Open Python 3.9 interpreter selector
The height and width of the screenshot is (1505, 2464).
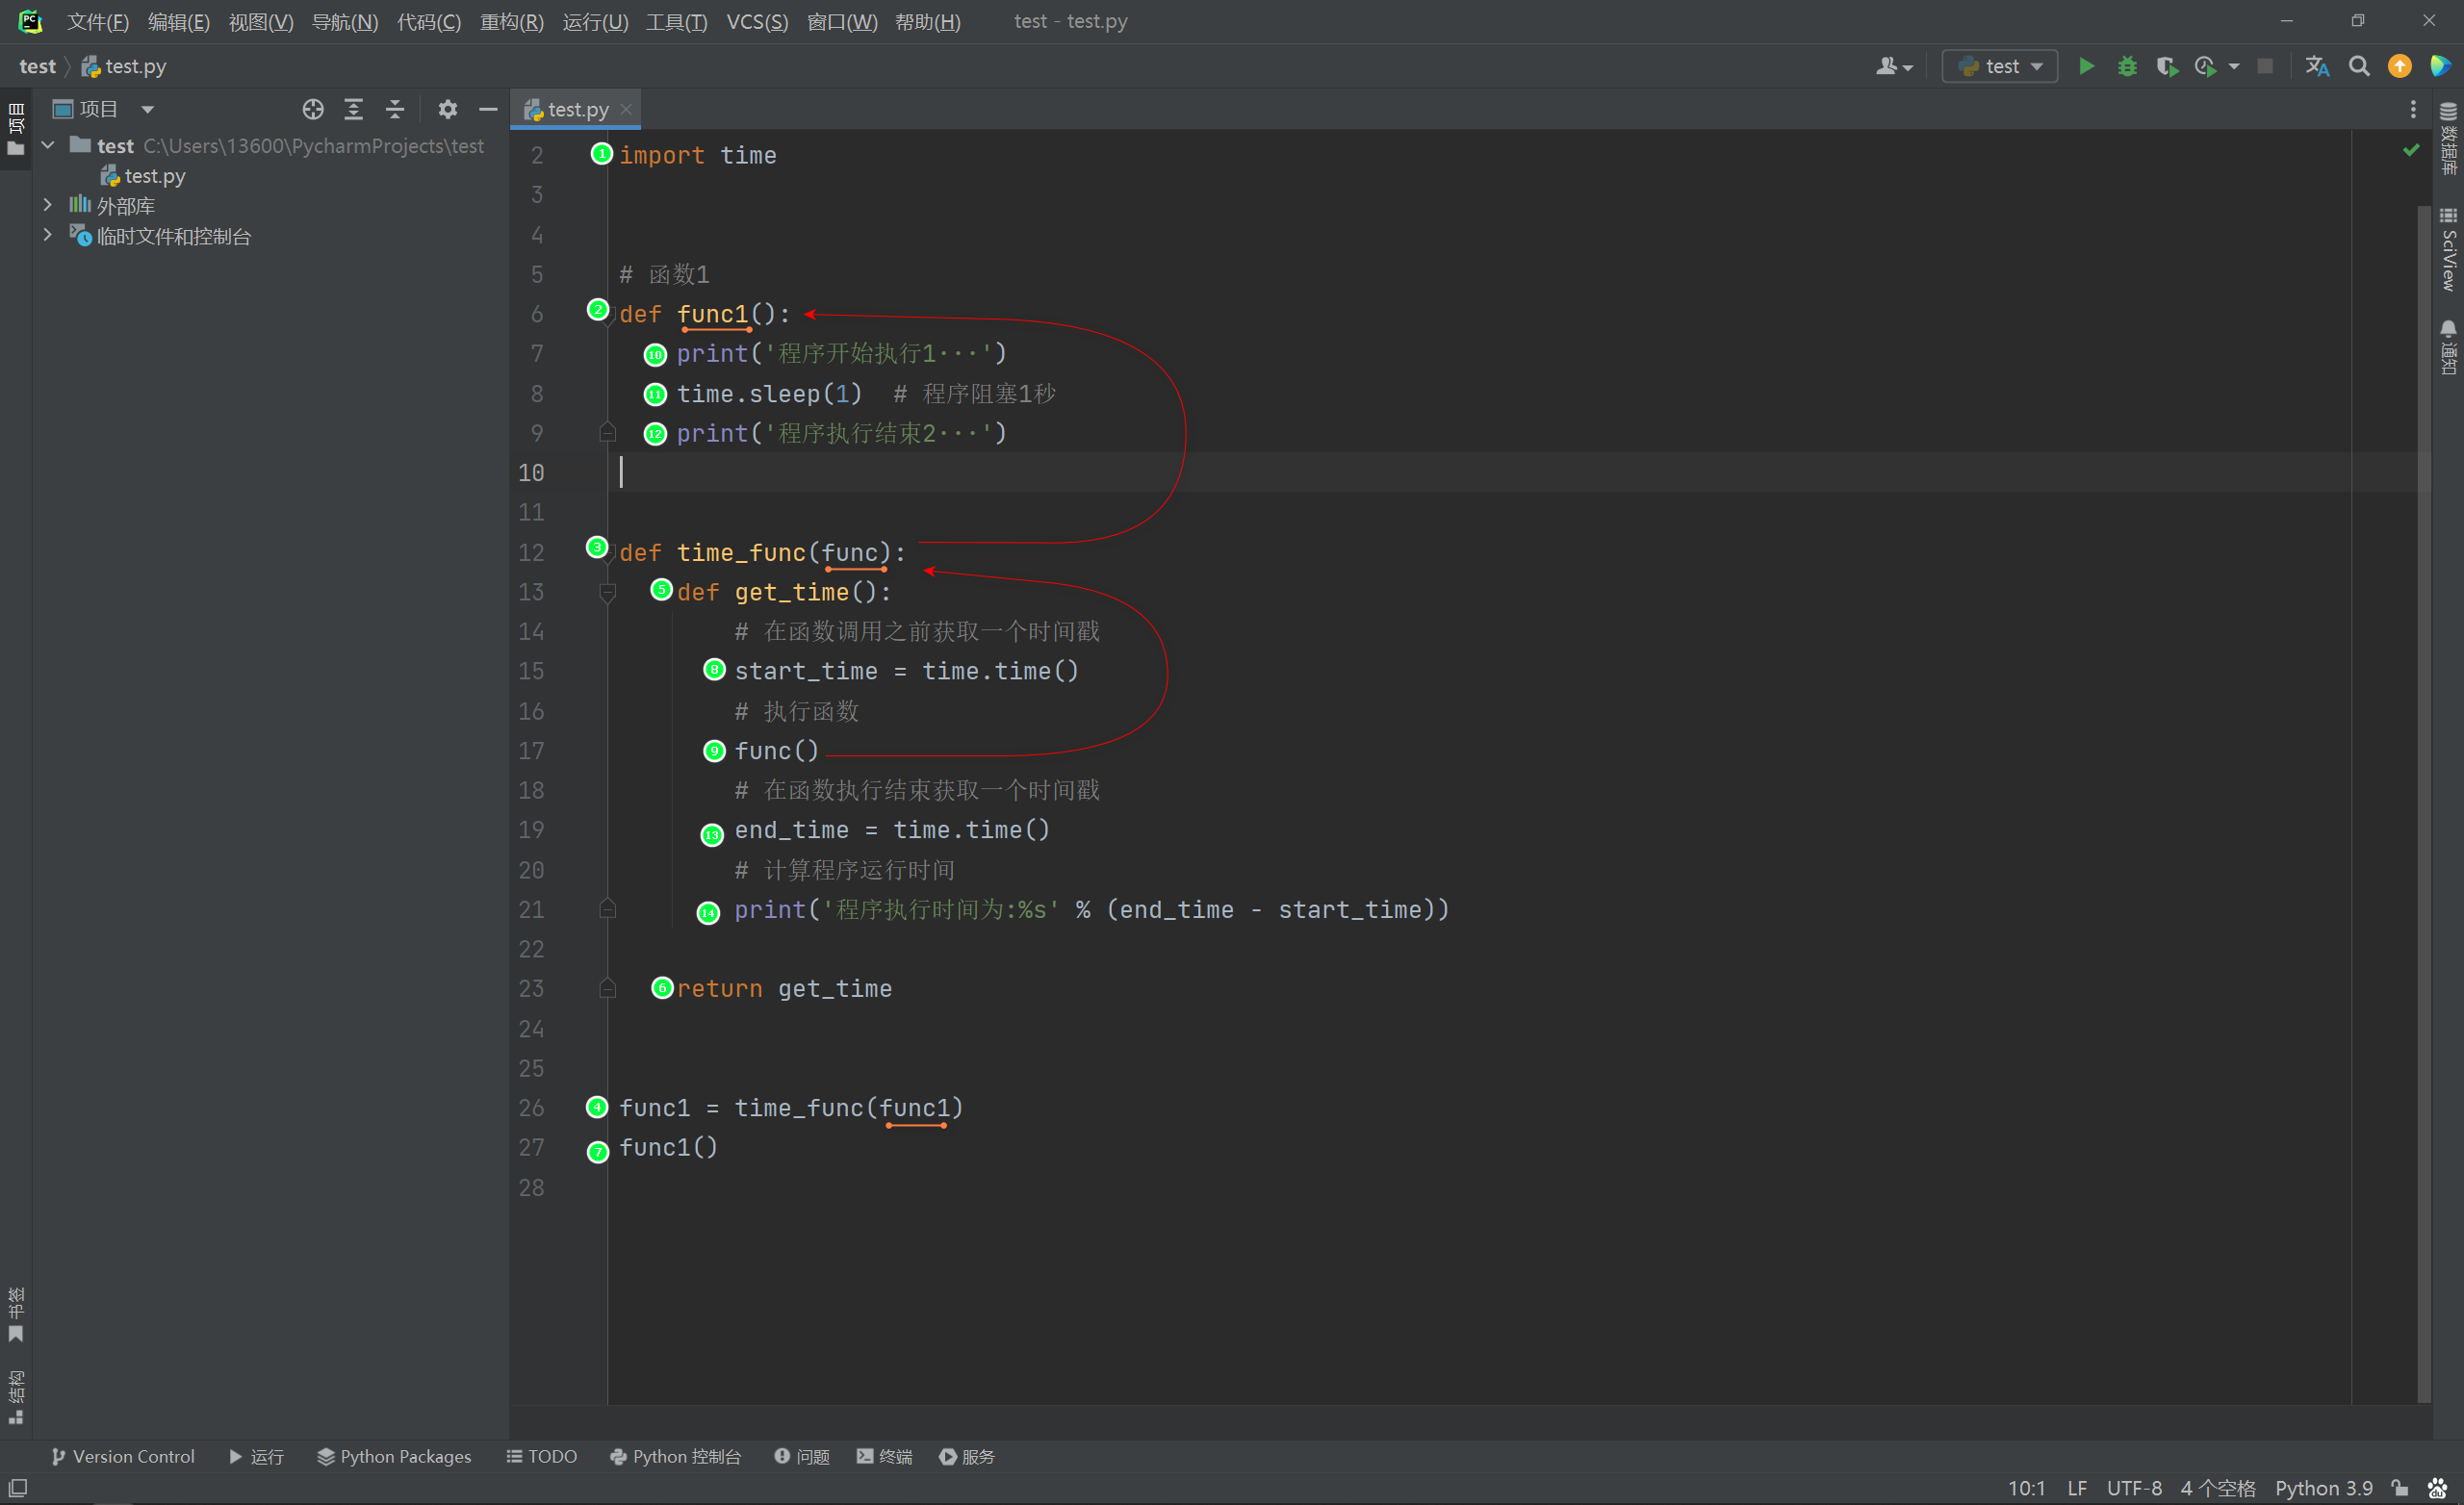[x=2323, y=1488]
